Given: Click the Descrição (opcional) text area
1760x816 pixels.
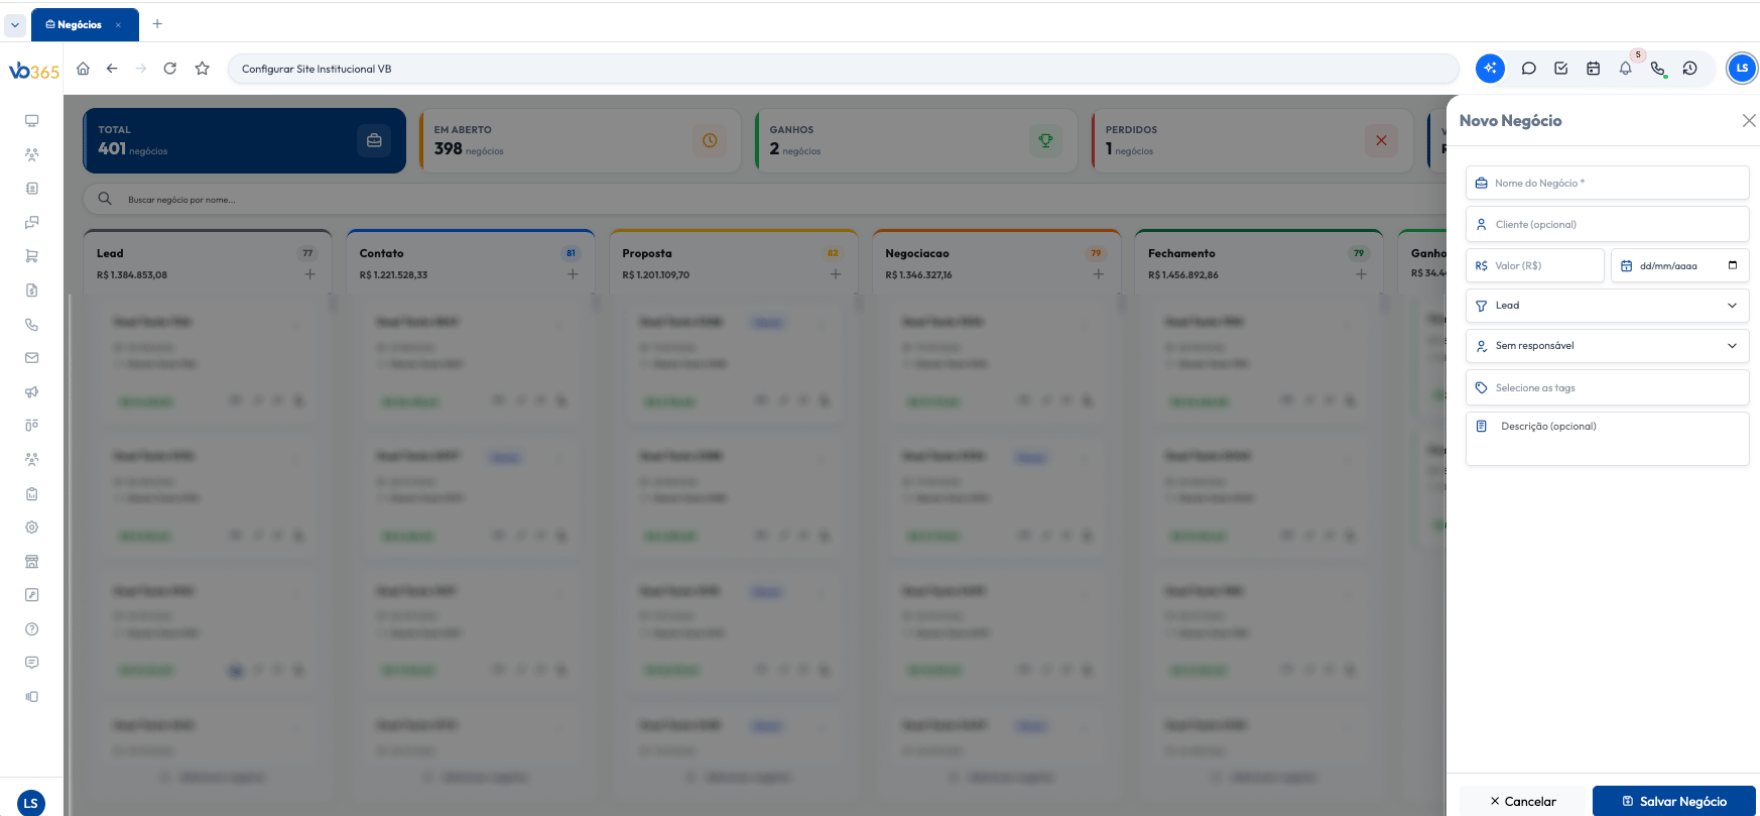Looking at the screenshot, I should click(x=1608, y=439).
